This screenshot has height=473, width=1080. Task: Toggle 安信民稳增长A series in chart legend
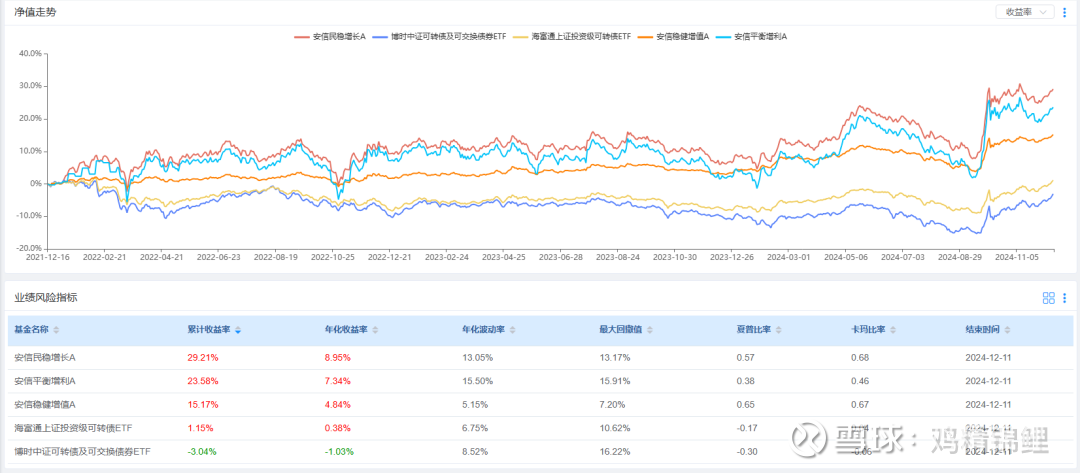pyautogui.click(x=330, y=37)
